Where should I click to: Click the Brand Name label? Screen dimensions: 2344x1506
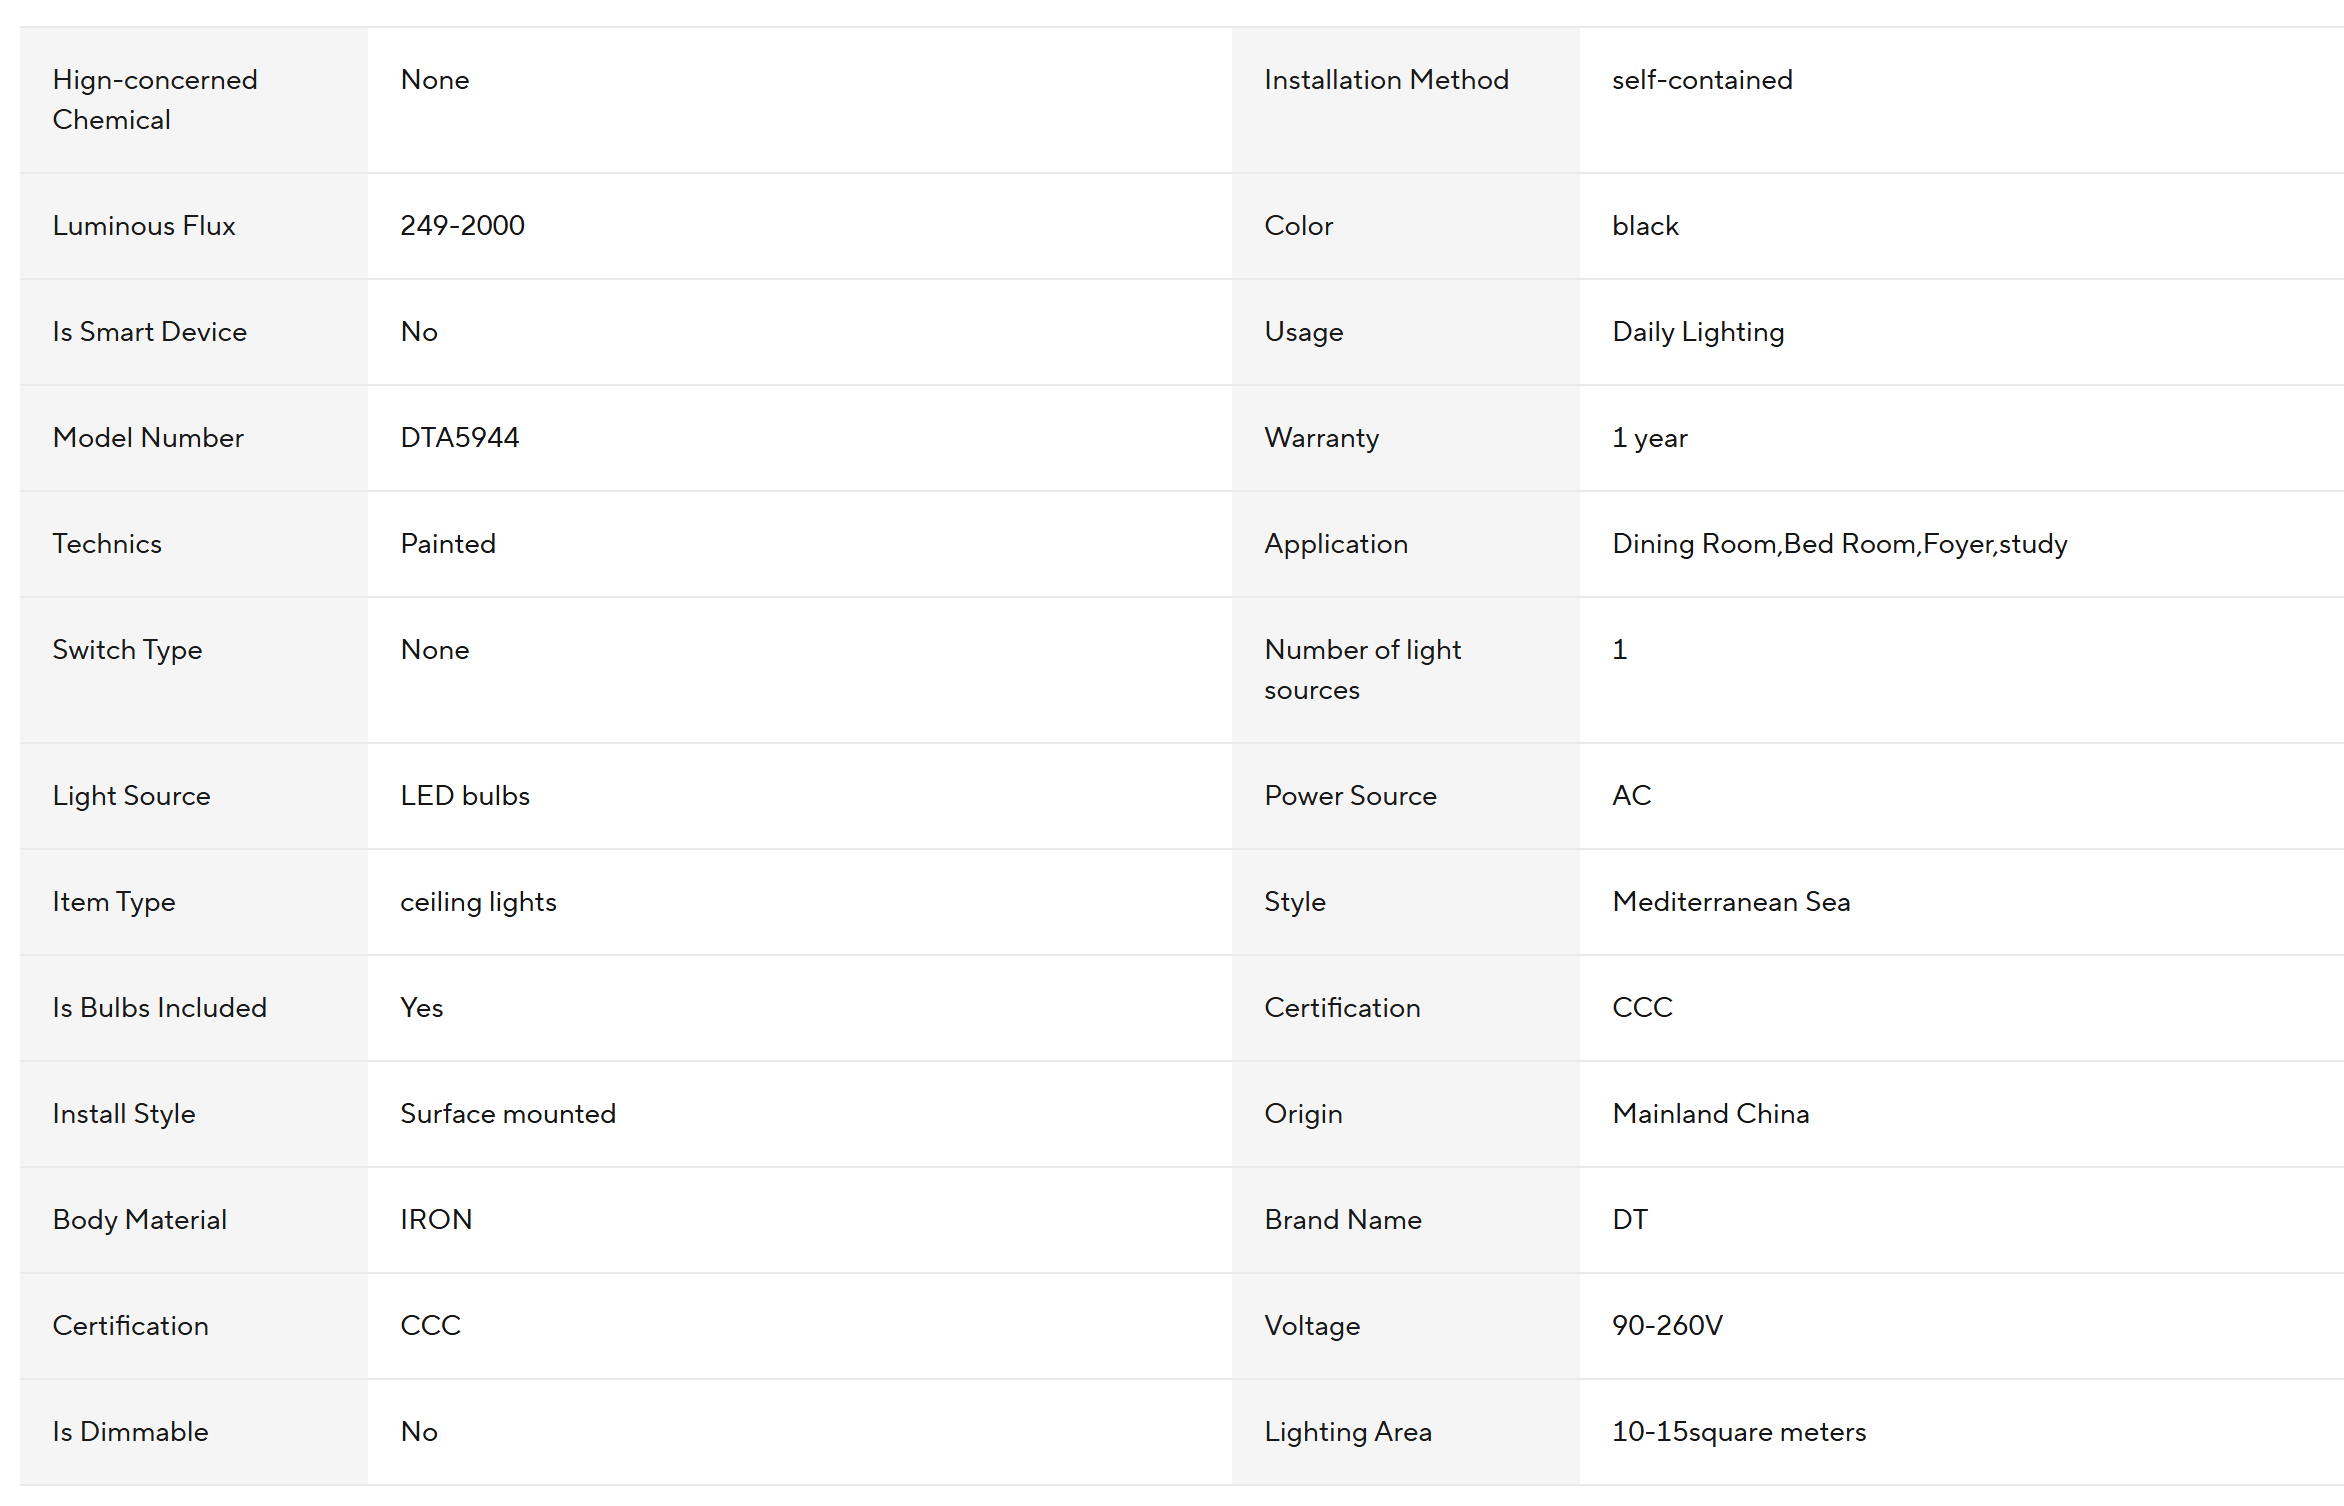(x=1343, y=1220)
